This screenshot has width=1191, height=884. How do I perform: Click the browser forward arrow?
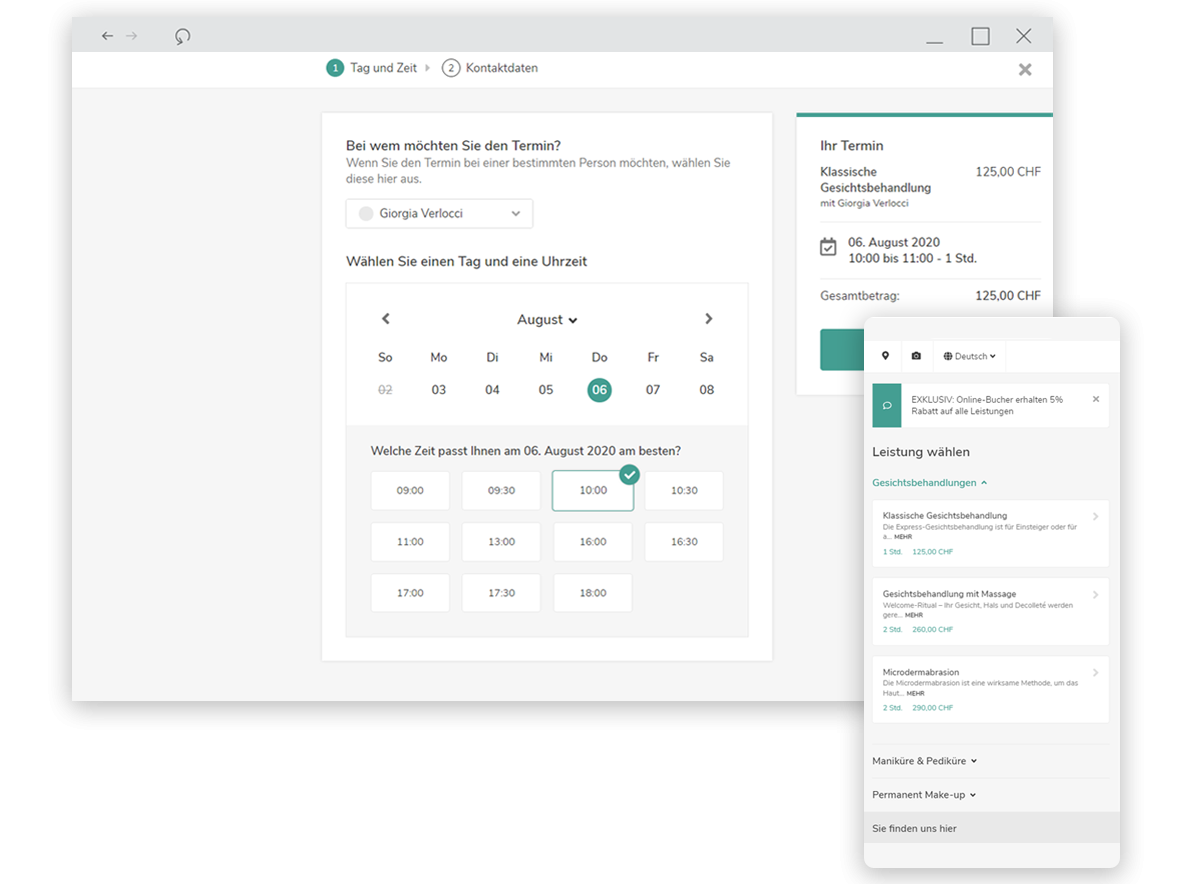tap(131, 36)
